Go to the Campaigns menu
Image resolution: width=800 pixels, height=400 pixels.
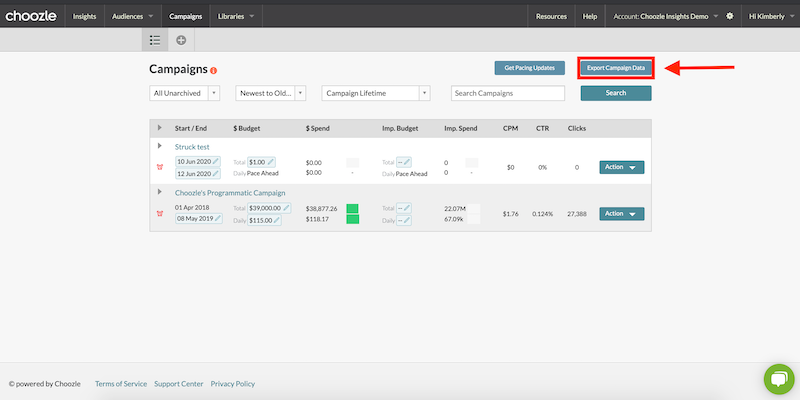(185, 16)
